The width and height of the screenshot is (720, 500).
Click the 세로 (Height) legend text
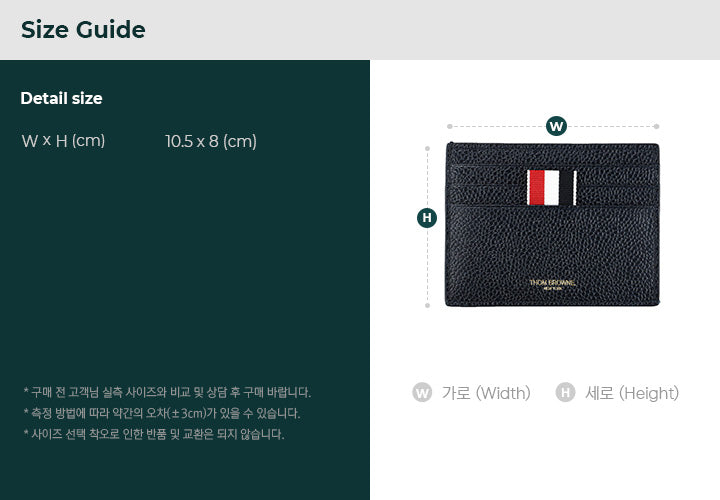click(x=632, y=393)
